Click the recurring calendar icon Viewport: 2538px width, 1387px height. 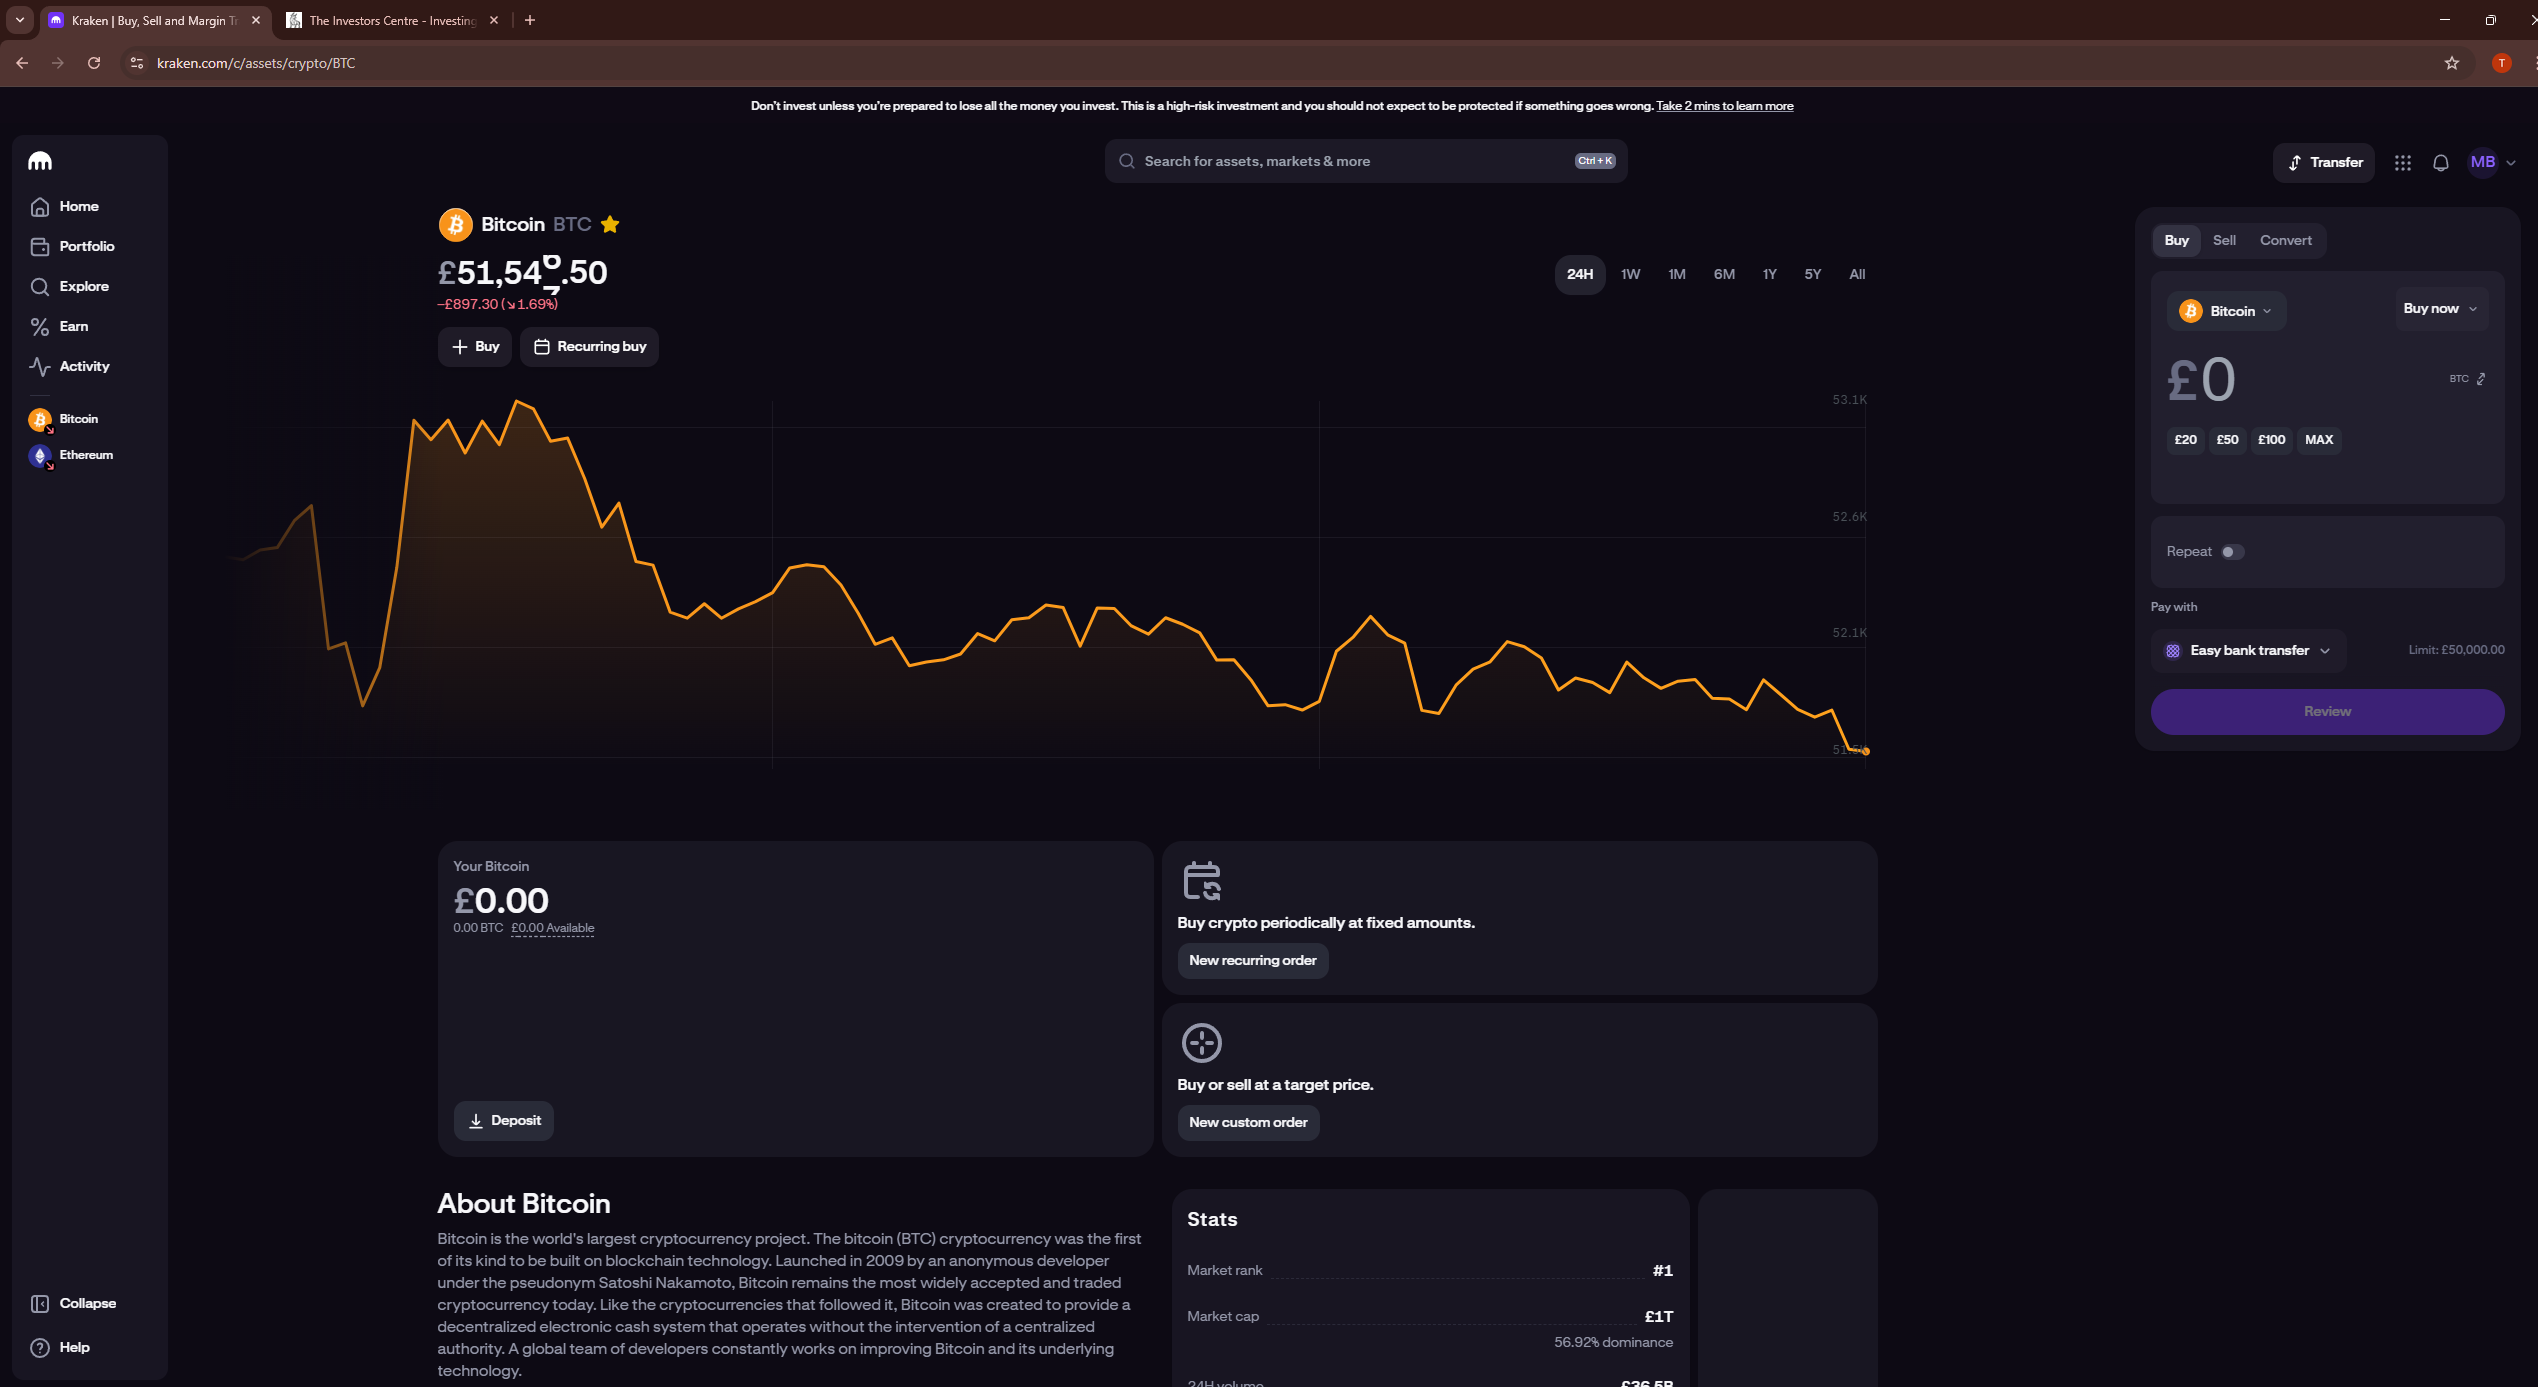pyautogui.click(x=1202, y=881)
